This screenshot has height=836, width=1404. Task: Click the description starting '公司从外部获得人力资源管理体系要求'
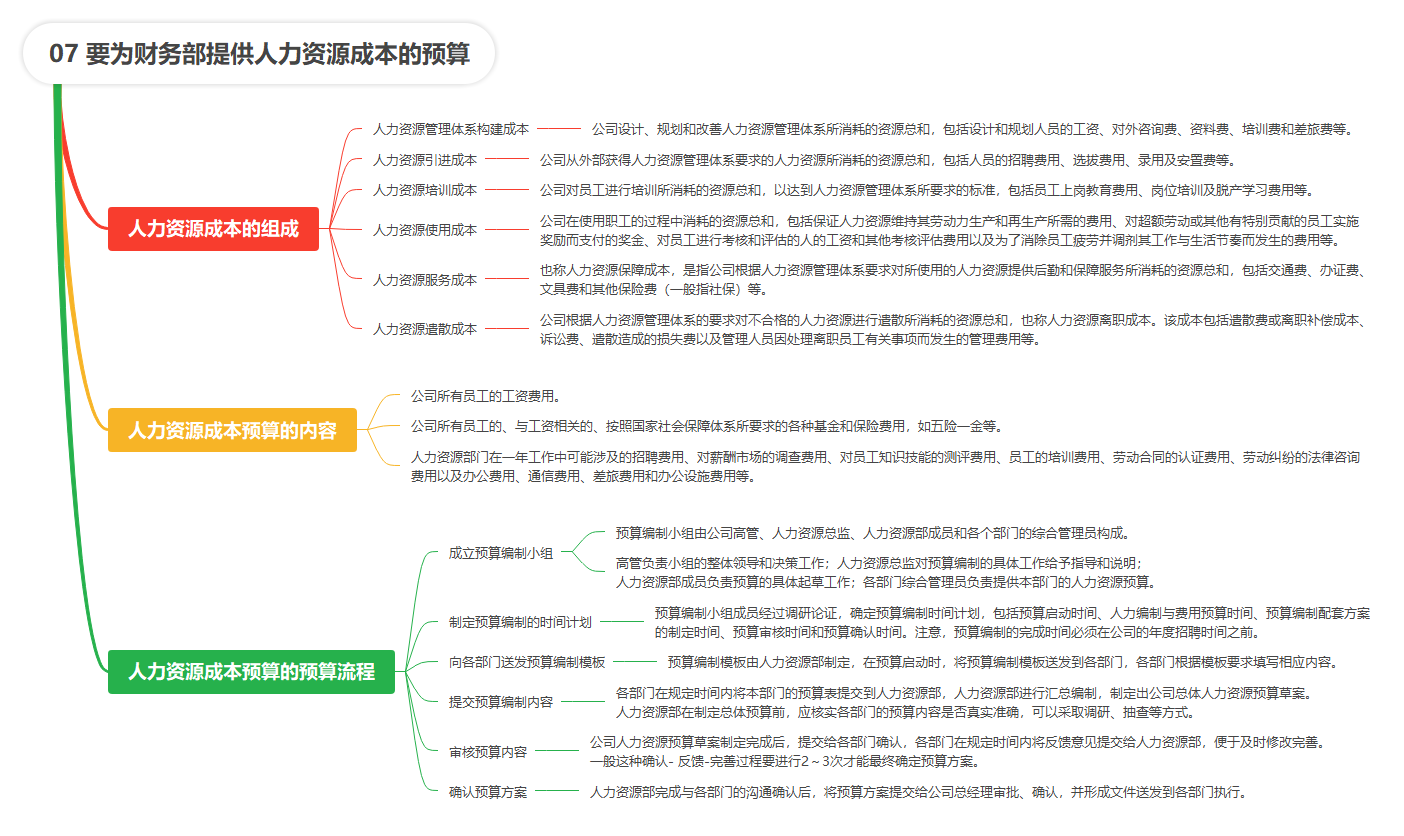click(889, 160)
